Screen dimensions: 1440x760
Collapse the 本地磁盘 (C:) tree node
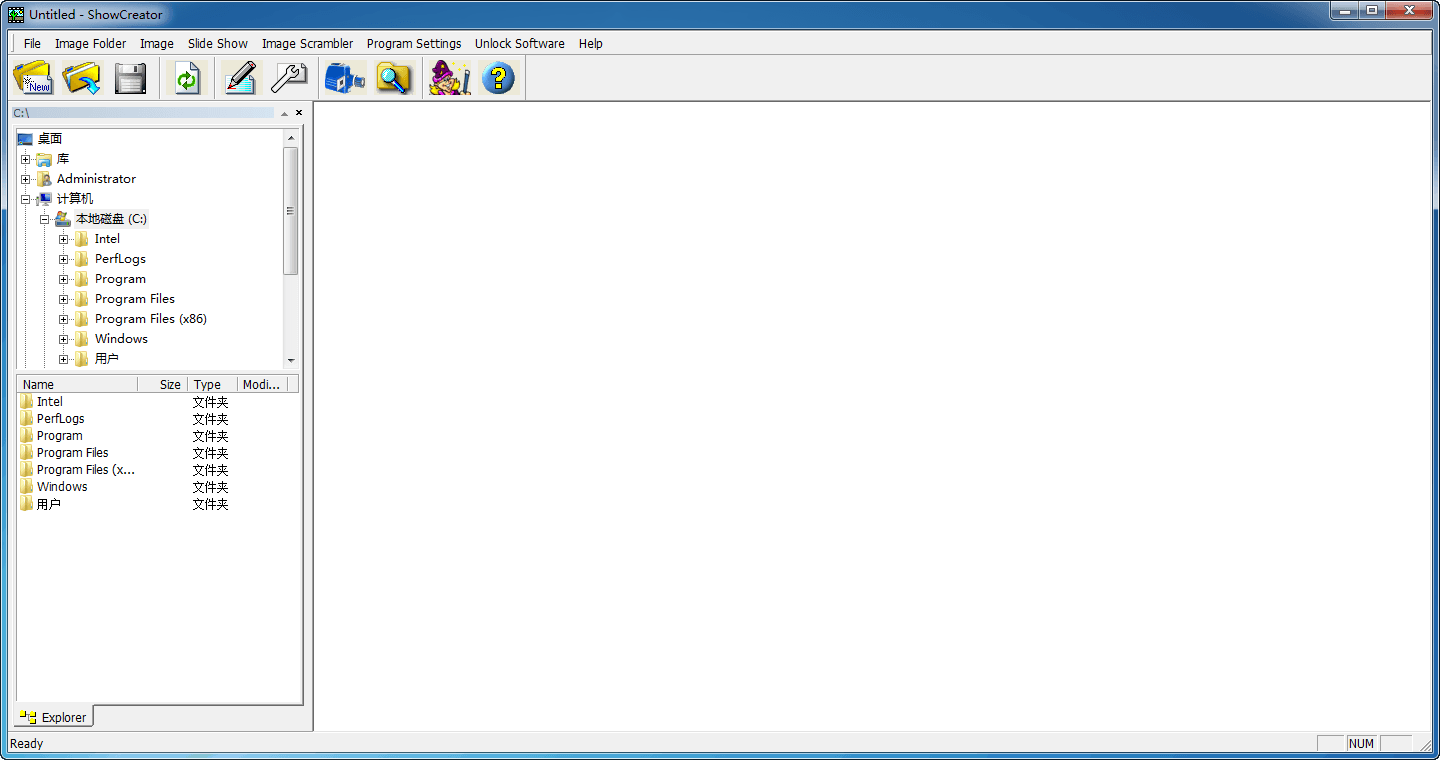45,219
